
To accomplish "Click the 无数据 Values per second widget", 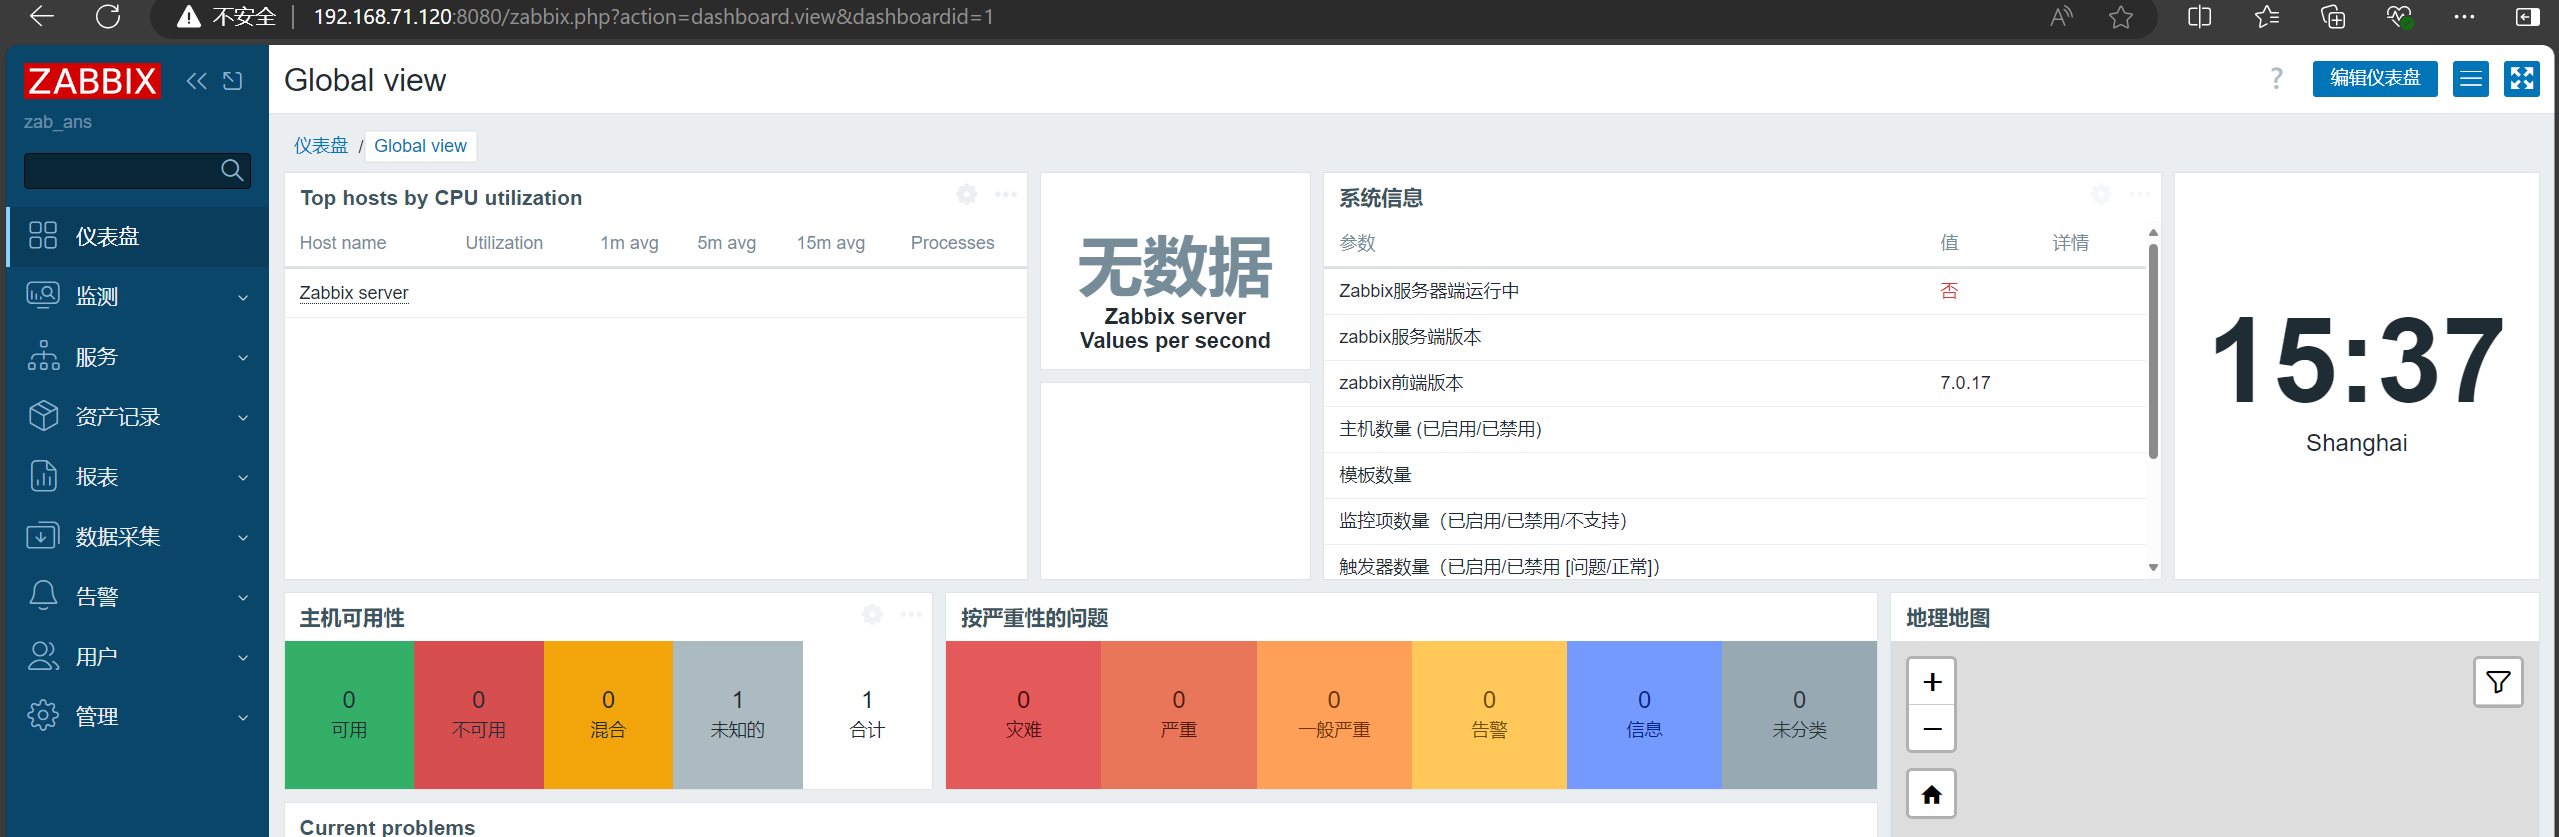I will [x=1175, y=272].
